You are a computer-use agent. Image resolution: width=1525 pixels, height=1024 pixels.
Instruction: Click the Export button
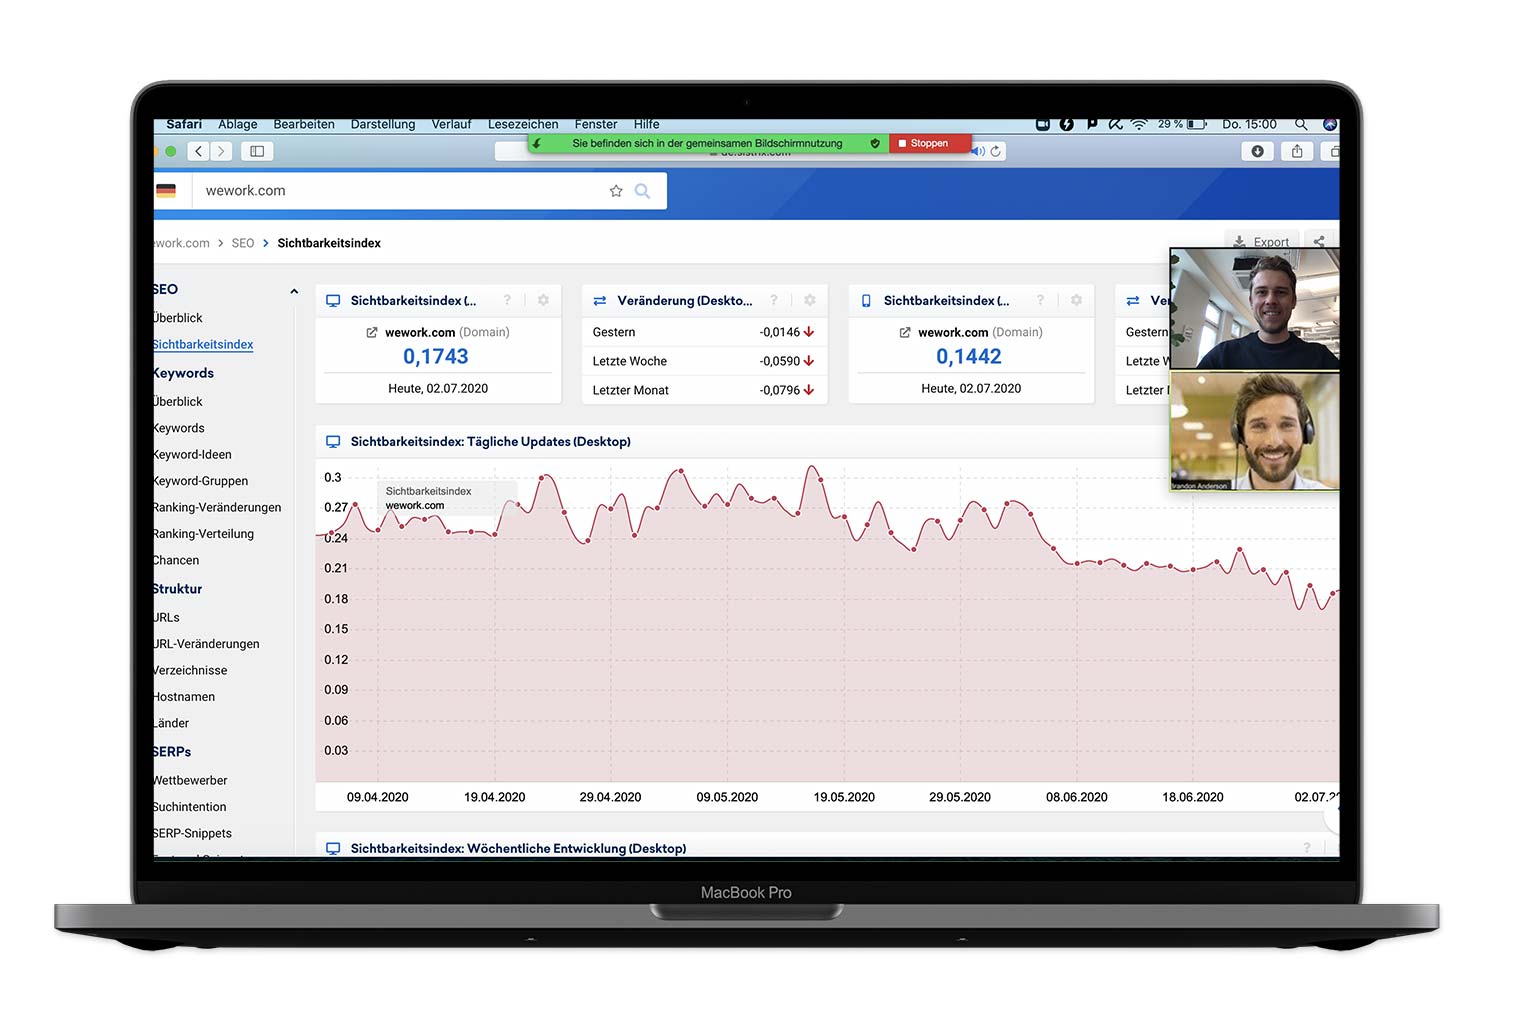point(1261,242)
